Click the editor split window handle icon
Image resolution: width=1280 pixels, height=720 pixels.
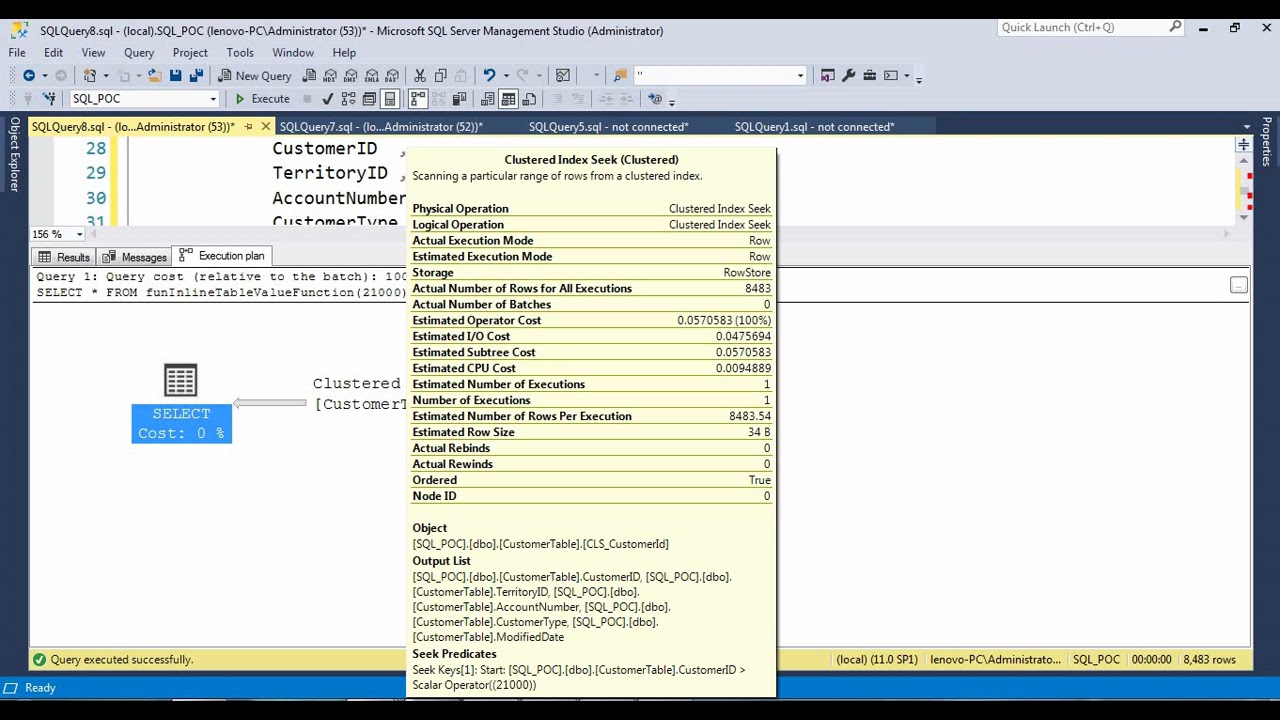(1243, 146)
